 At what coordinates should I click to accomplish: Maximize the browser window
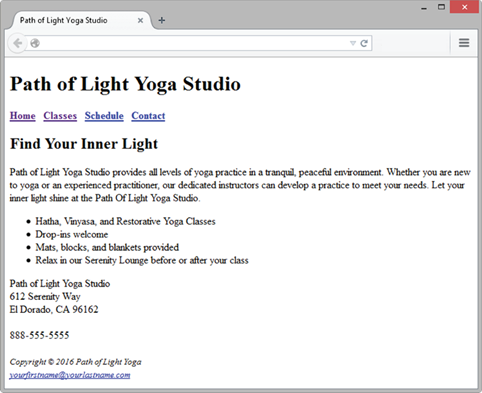tap(441, 7)
